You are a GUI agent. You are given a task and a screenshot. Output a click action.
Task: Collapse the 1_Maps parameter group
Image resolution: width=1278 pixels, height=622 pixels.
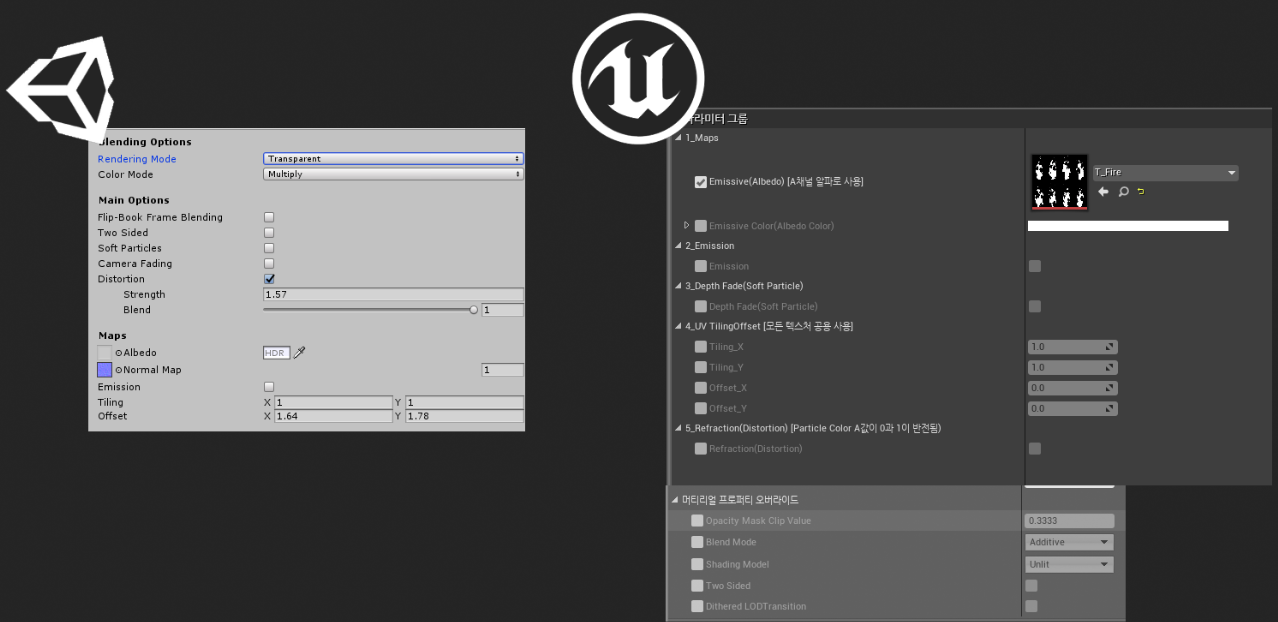pyautogui.click(x=679, y=138)
